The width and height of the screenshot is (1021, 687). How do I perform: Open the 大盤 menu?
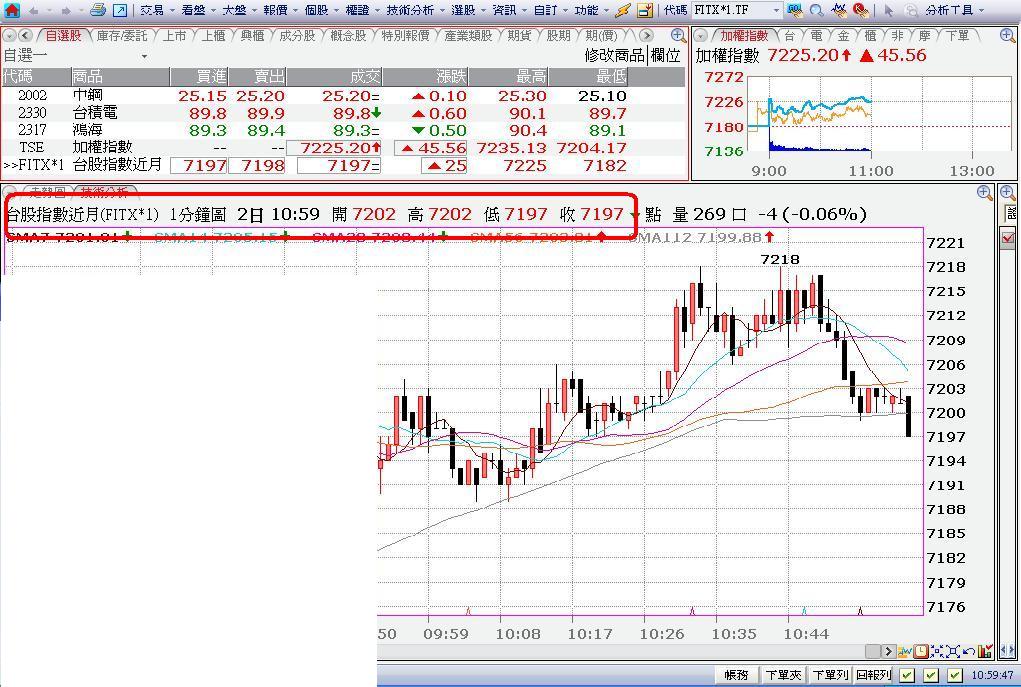tap(234, 10)
